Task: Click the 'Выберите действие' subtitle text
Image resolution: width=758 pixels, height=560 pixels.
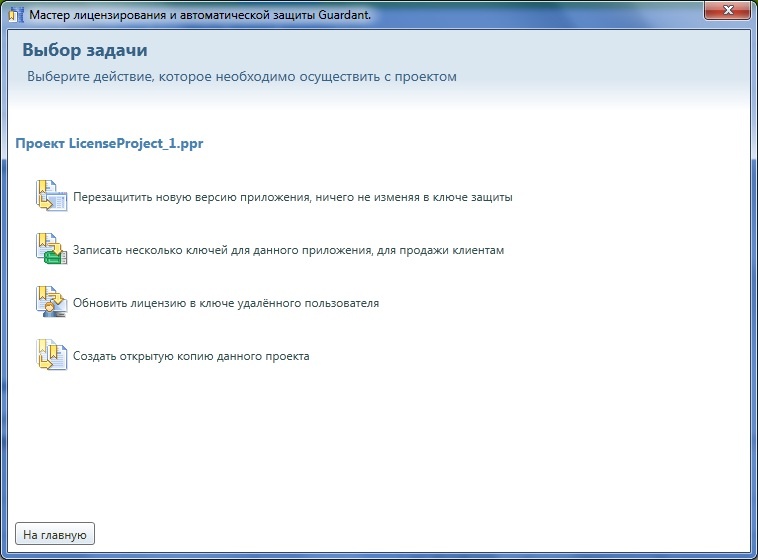Action: click(x=242, y=77)
